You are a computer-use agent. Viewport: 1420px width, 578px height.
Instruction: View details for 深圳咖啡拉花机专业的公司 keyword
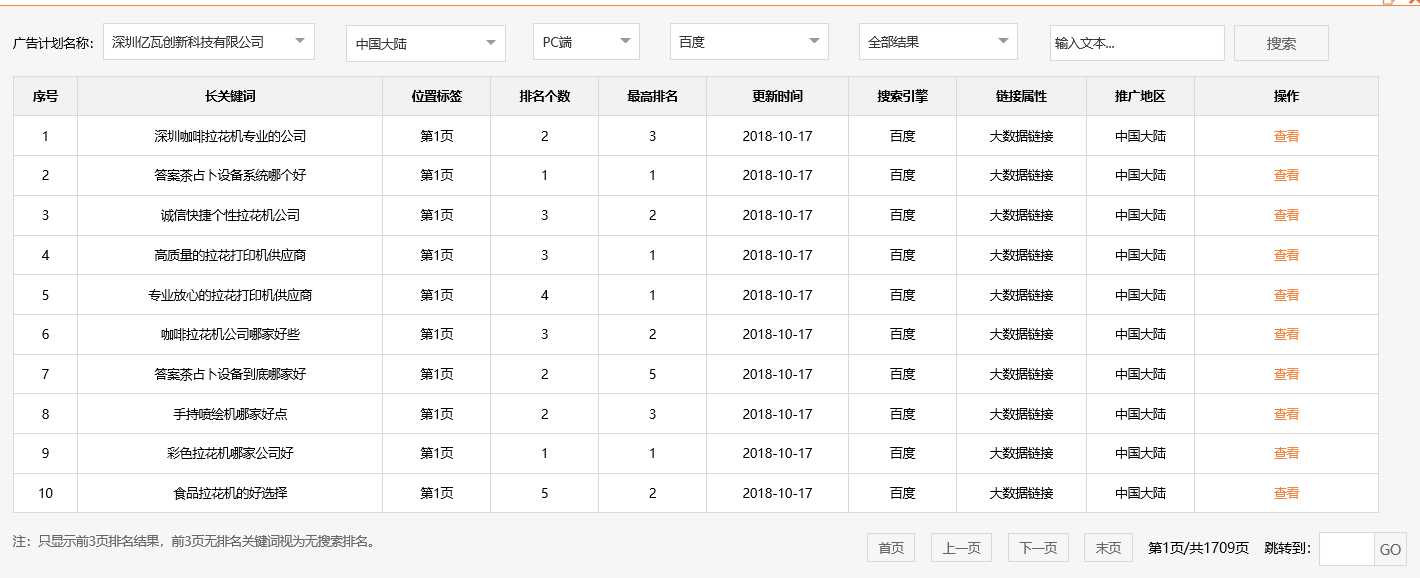[x=1286, y=135]
